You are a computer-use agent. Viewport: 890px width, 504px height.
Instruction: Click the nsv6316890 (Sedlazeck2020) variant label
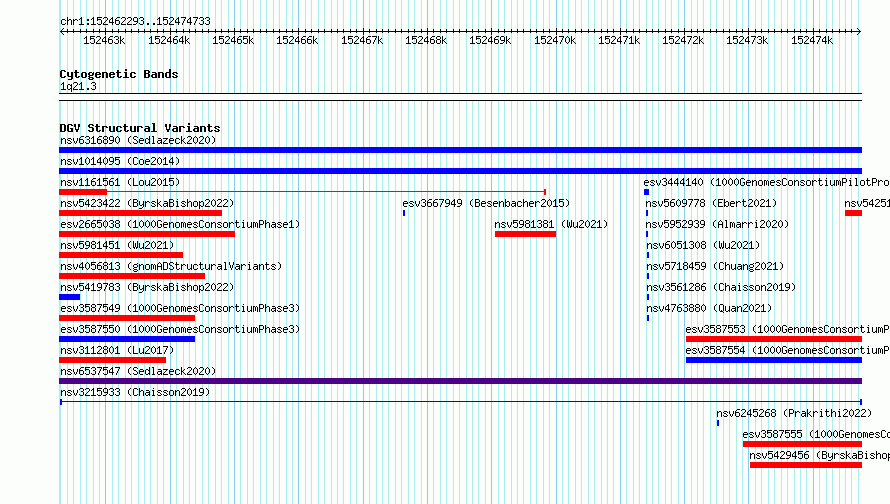pyautogui.click(x=138, y=140)
